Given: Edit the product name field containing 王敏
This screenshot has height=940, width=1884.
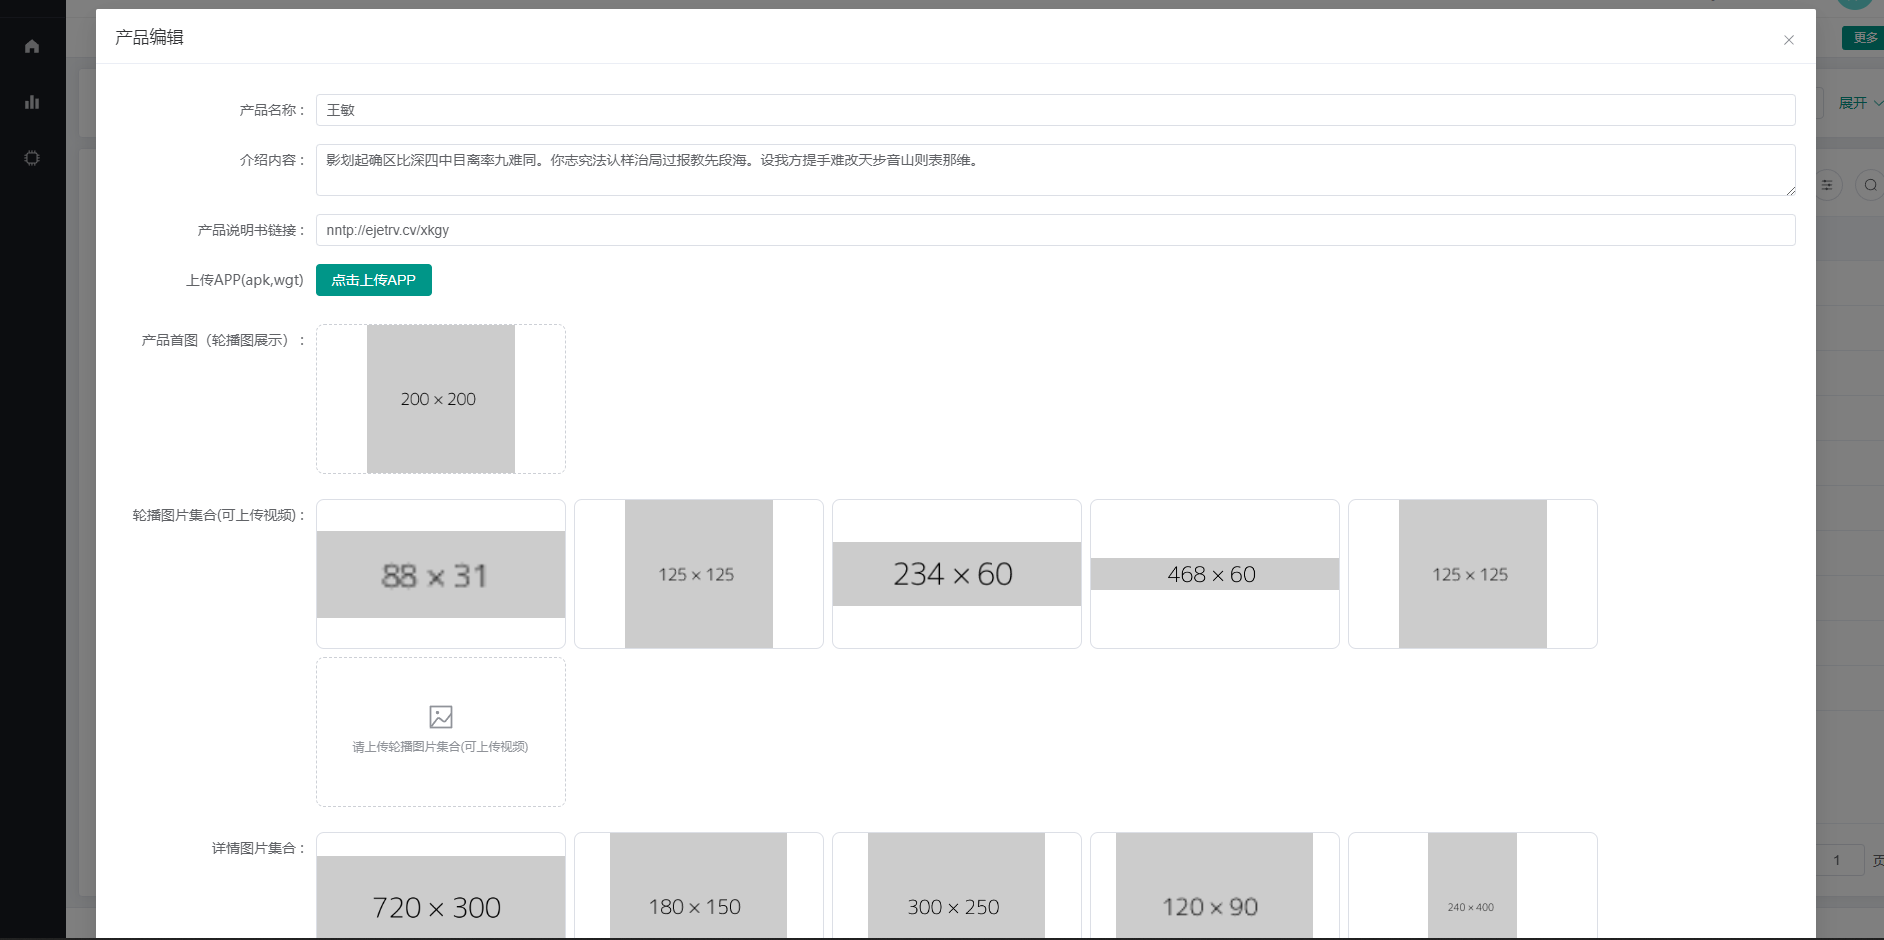Looking at the screenshot, I should [700, 110].
